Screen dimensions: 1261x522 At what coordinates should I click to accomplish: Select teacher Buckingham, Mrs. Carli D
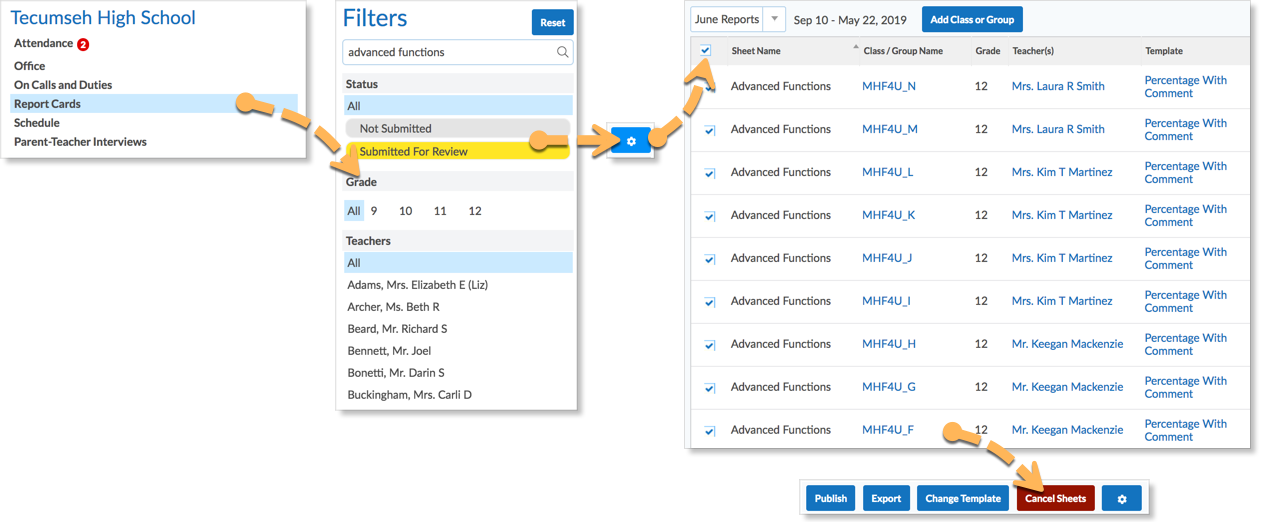click(409, 395)
